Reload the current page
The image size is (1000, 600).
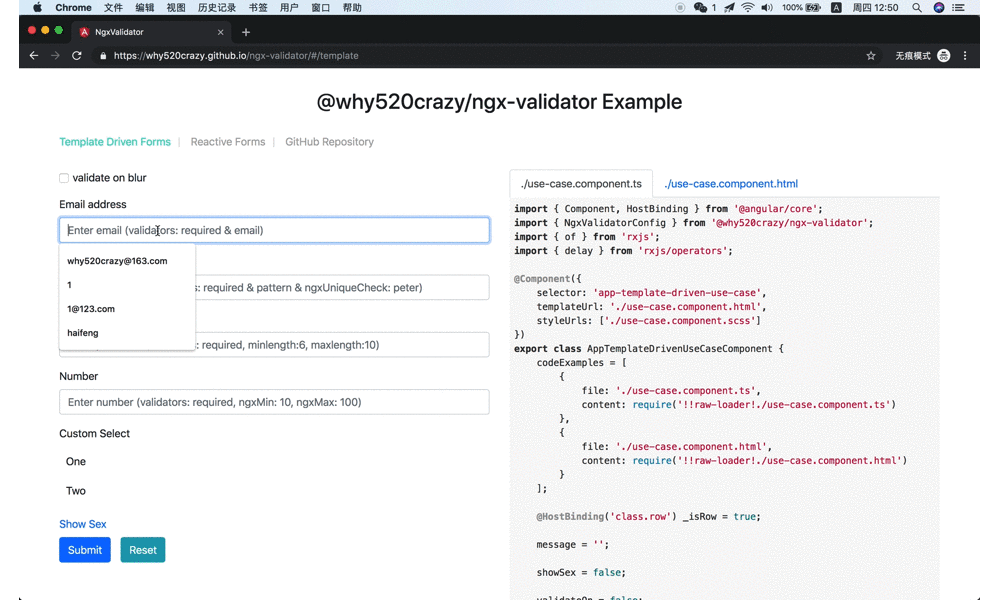tap(77, 55)
